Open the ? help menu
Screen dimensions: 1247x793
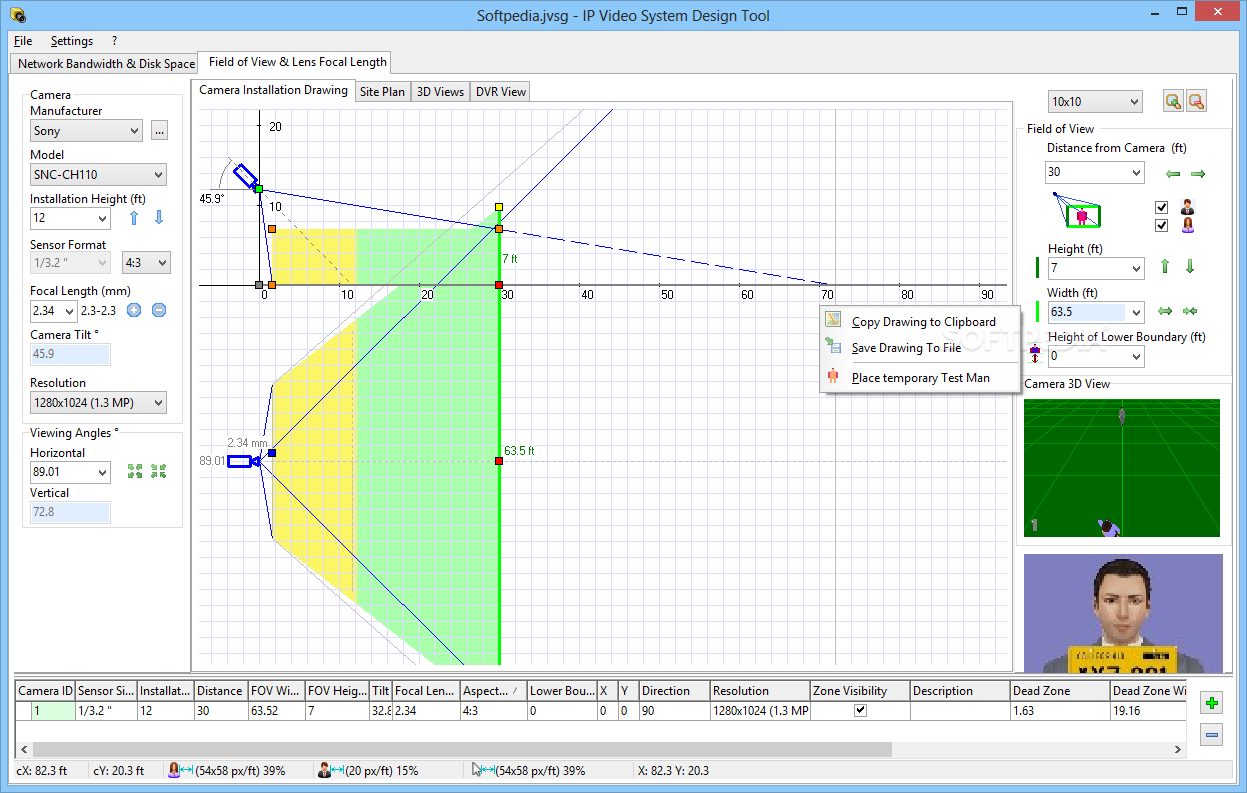click(x=114, y=41)
